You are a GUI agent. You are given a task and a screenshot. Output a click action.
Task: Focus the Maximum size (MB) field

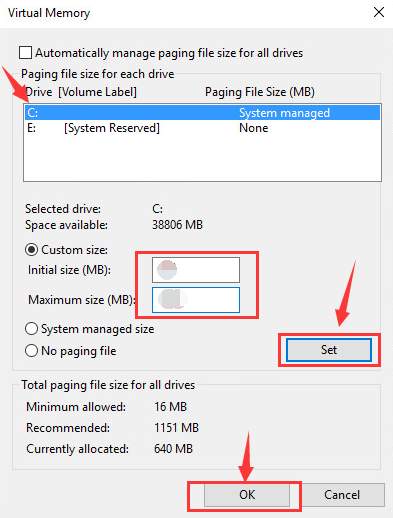pos(196,300)
